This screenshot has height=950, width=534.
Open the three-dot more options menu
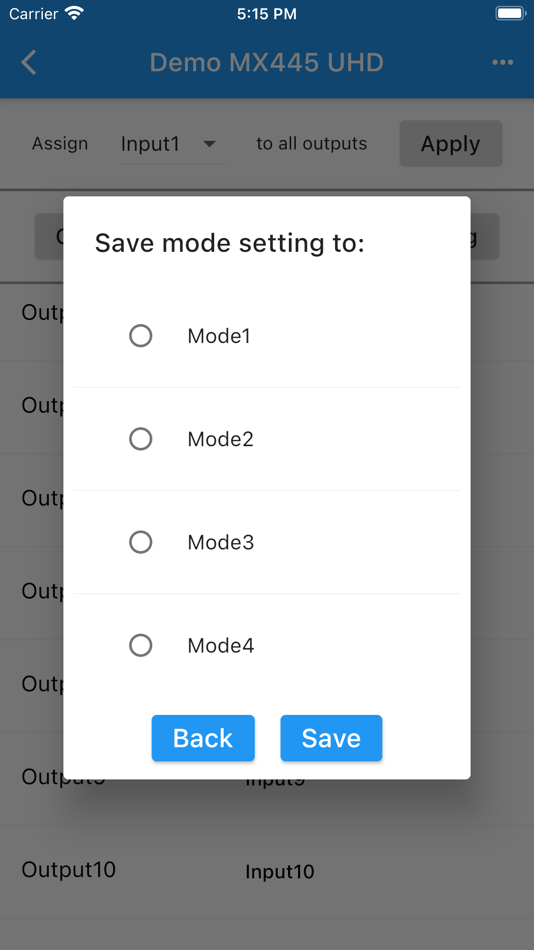(x=502, y=62)
